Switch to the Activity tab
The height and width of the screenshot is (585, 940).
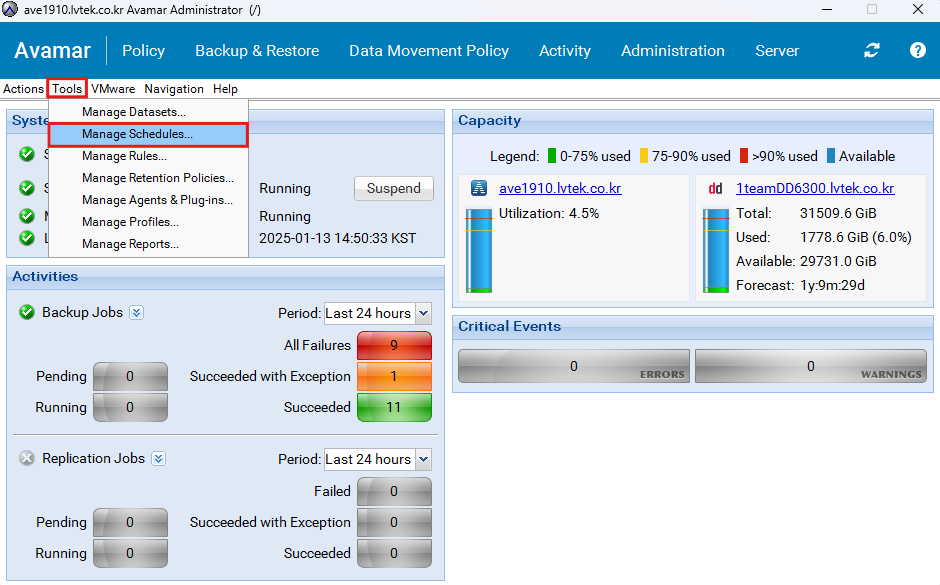coord(565,51)
